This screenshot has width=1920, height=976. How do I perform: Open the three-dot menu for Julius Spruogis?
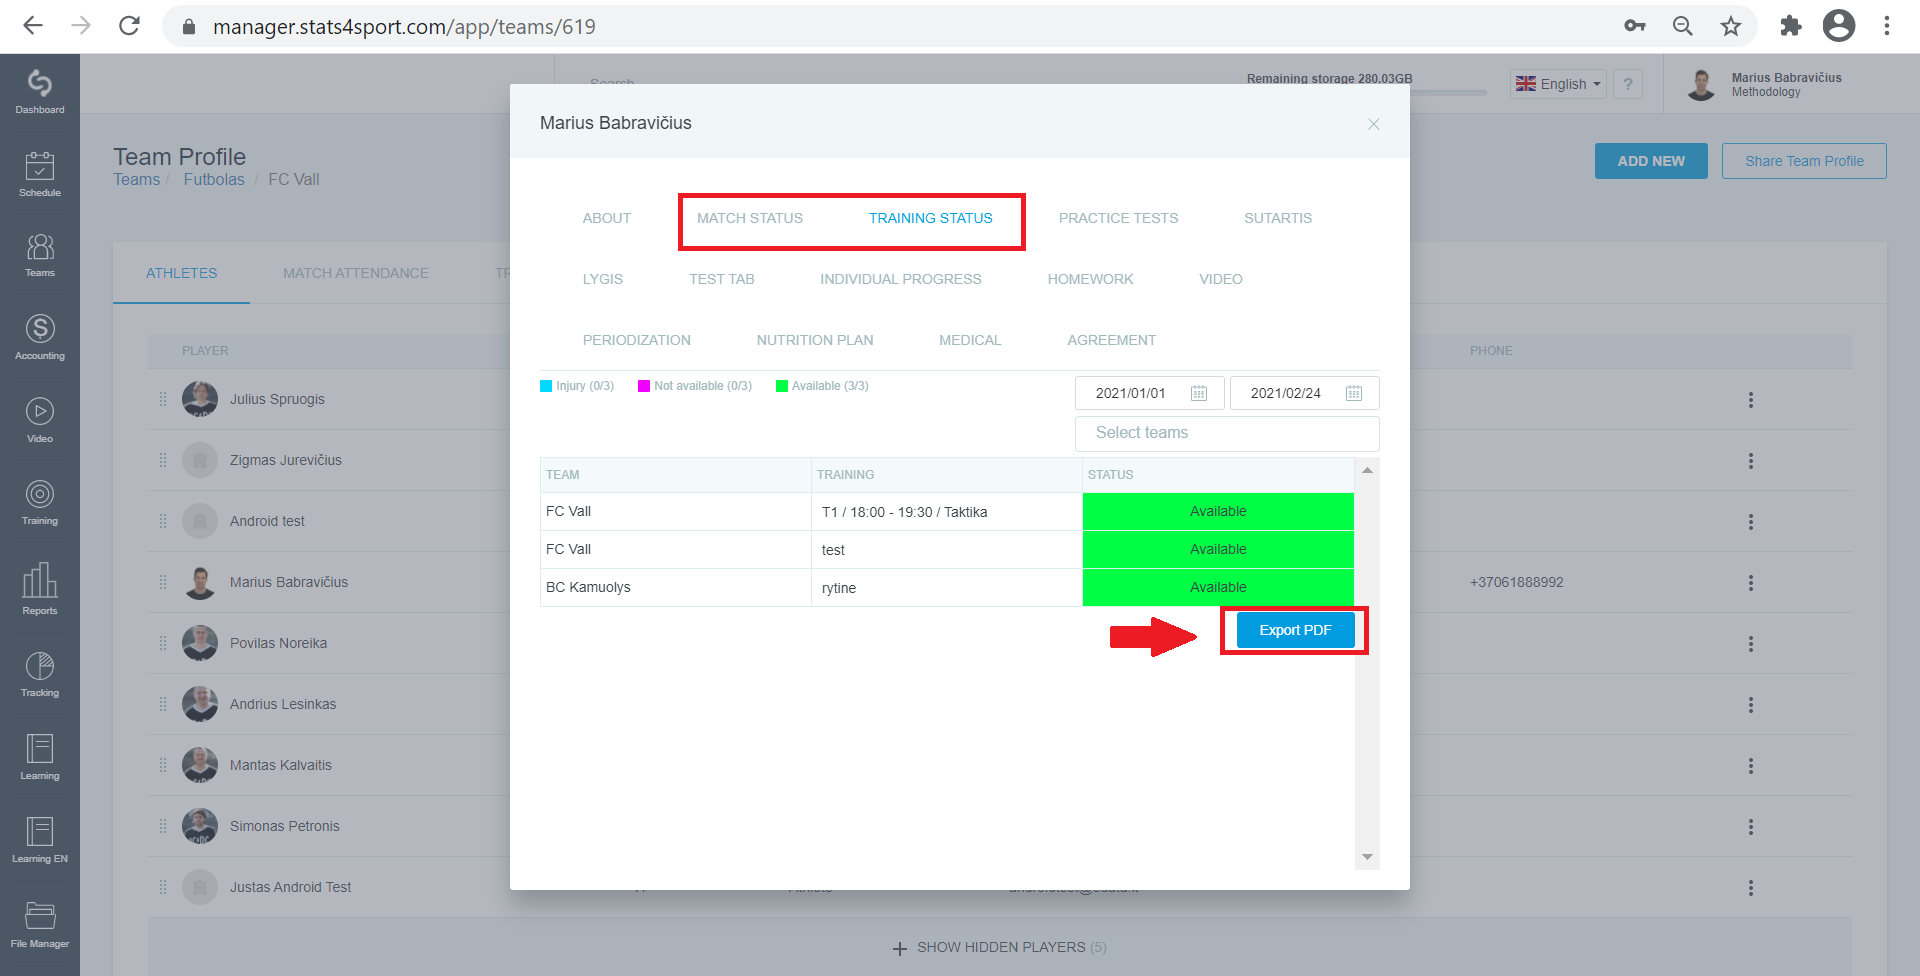coord(1750,400)
